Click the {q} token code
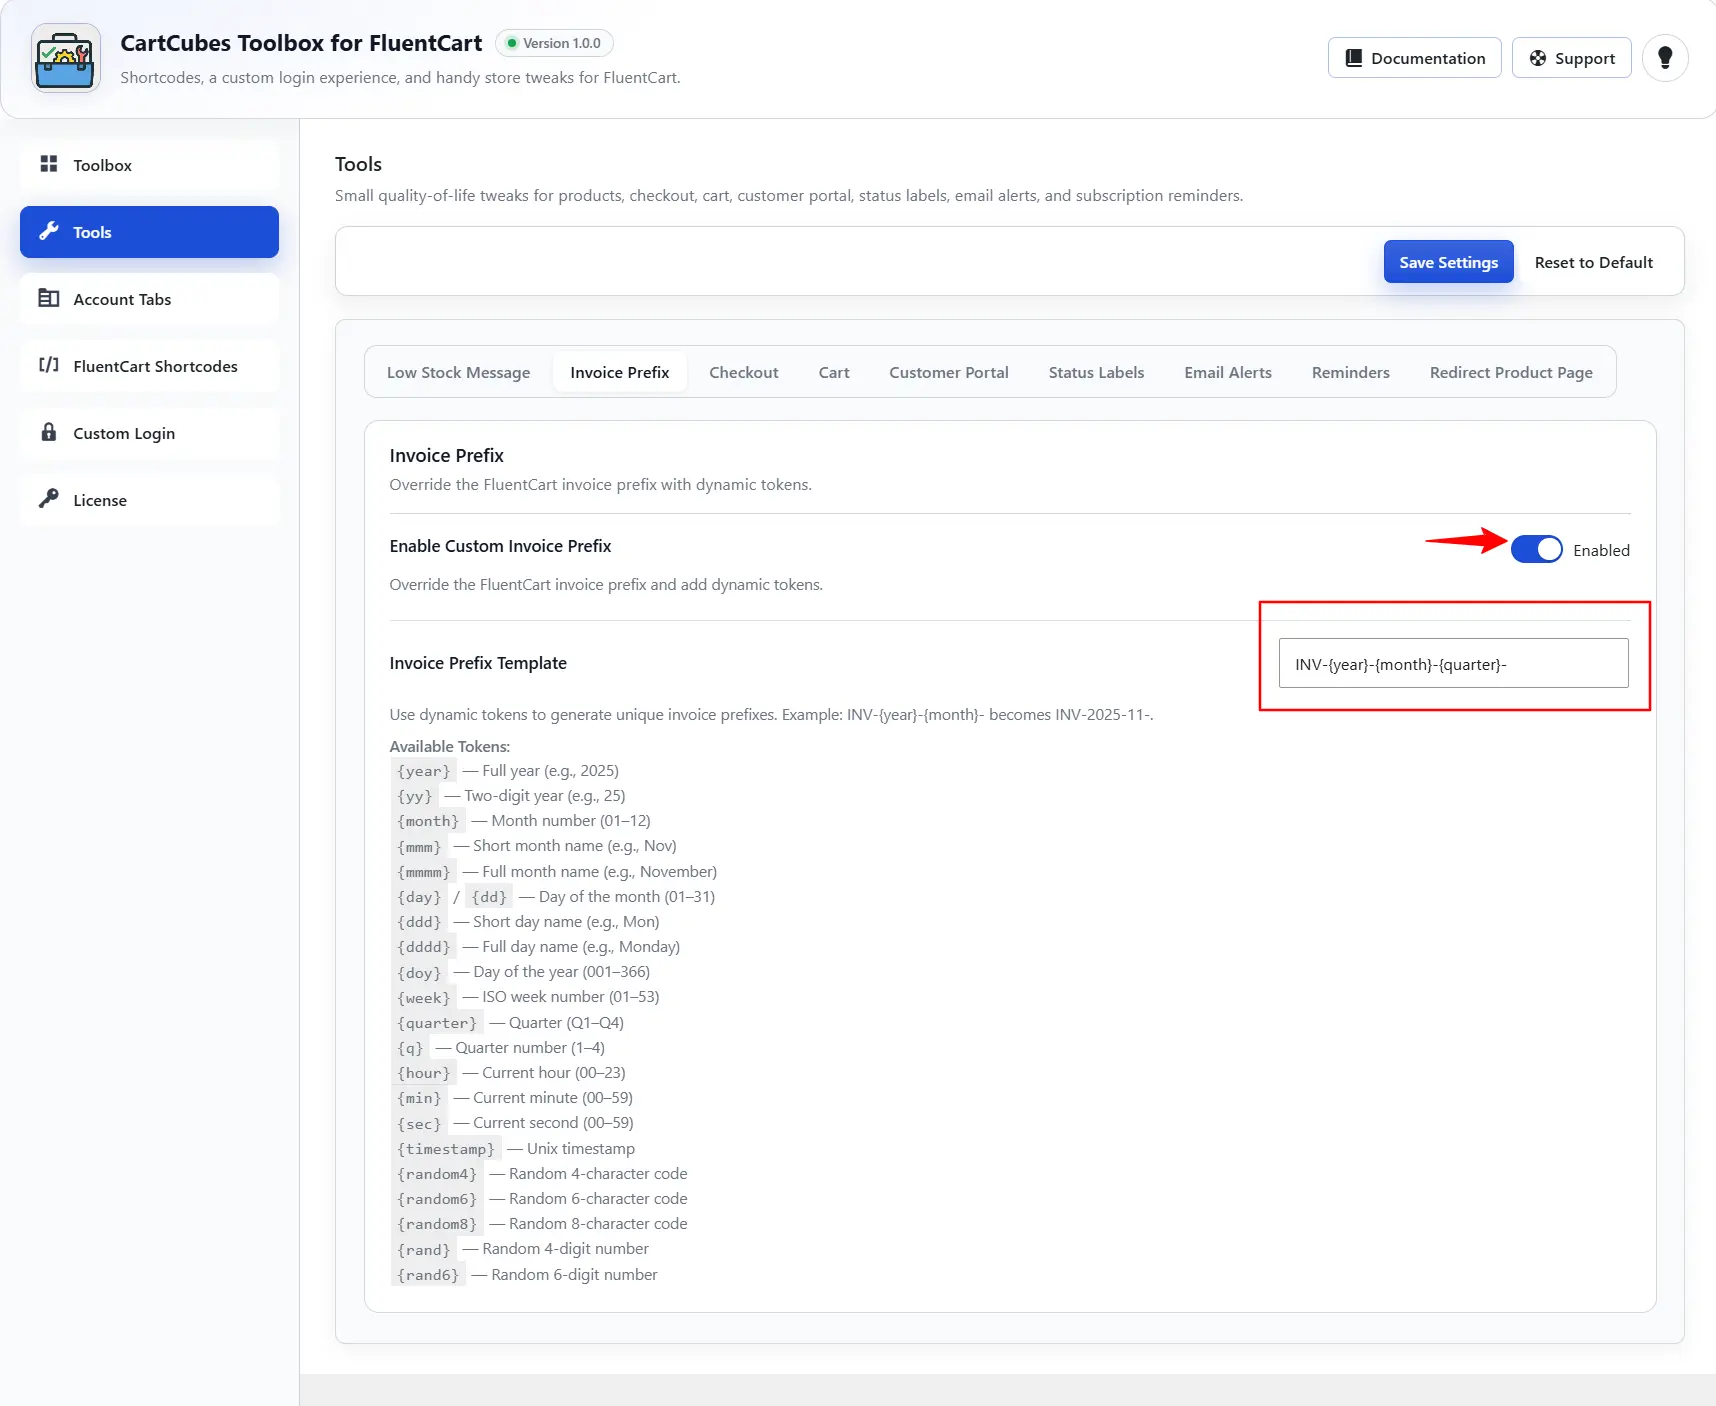The height and width of the screenshot is (1406, 1716). 410,1048
